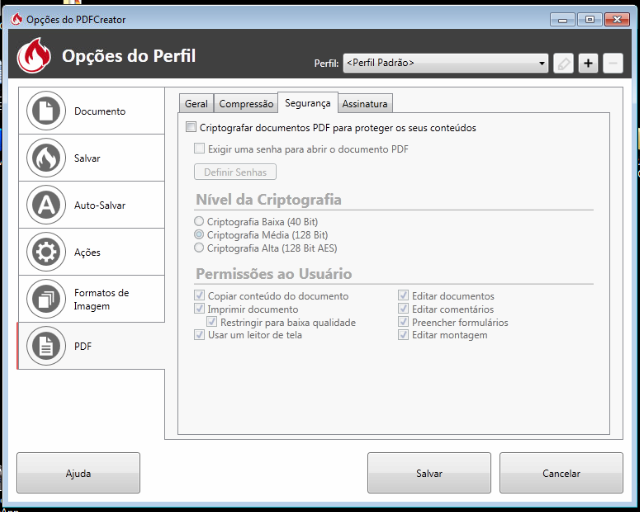640x512 pixels.
Task: Open the PDF section icon
Action: 46,346
